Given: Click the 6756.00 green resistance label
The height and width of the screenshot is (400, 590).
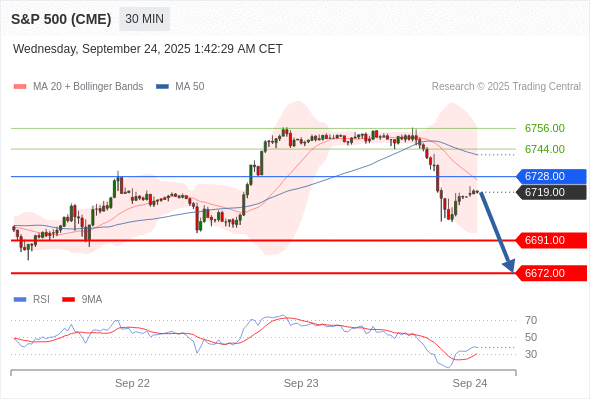Looking at the screenshot, I should point(545,128).
